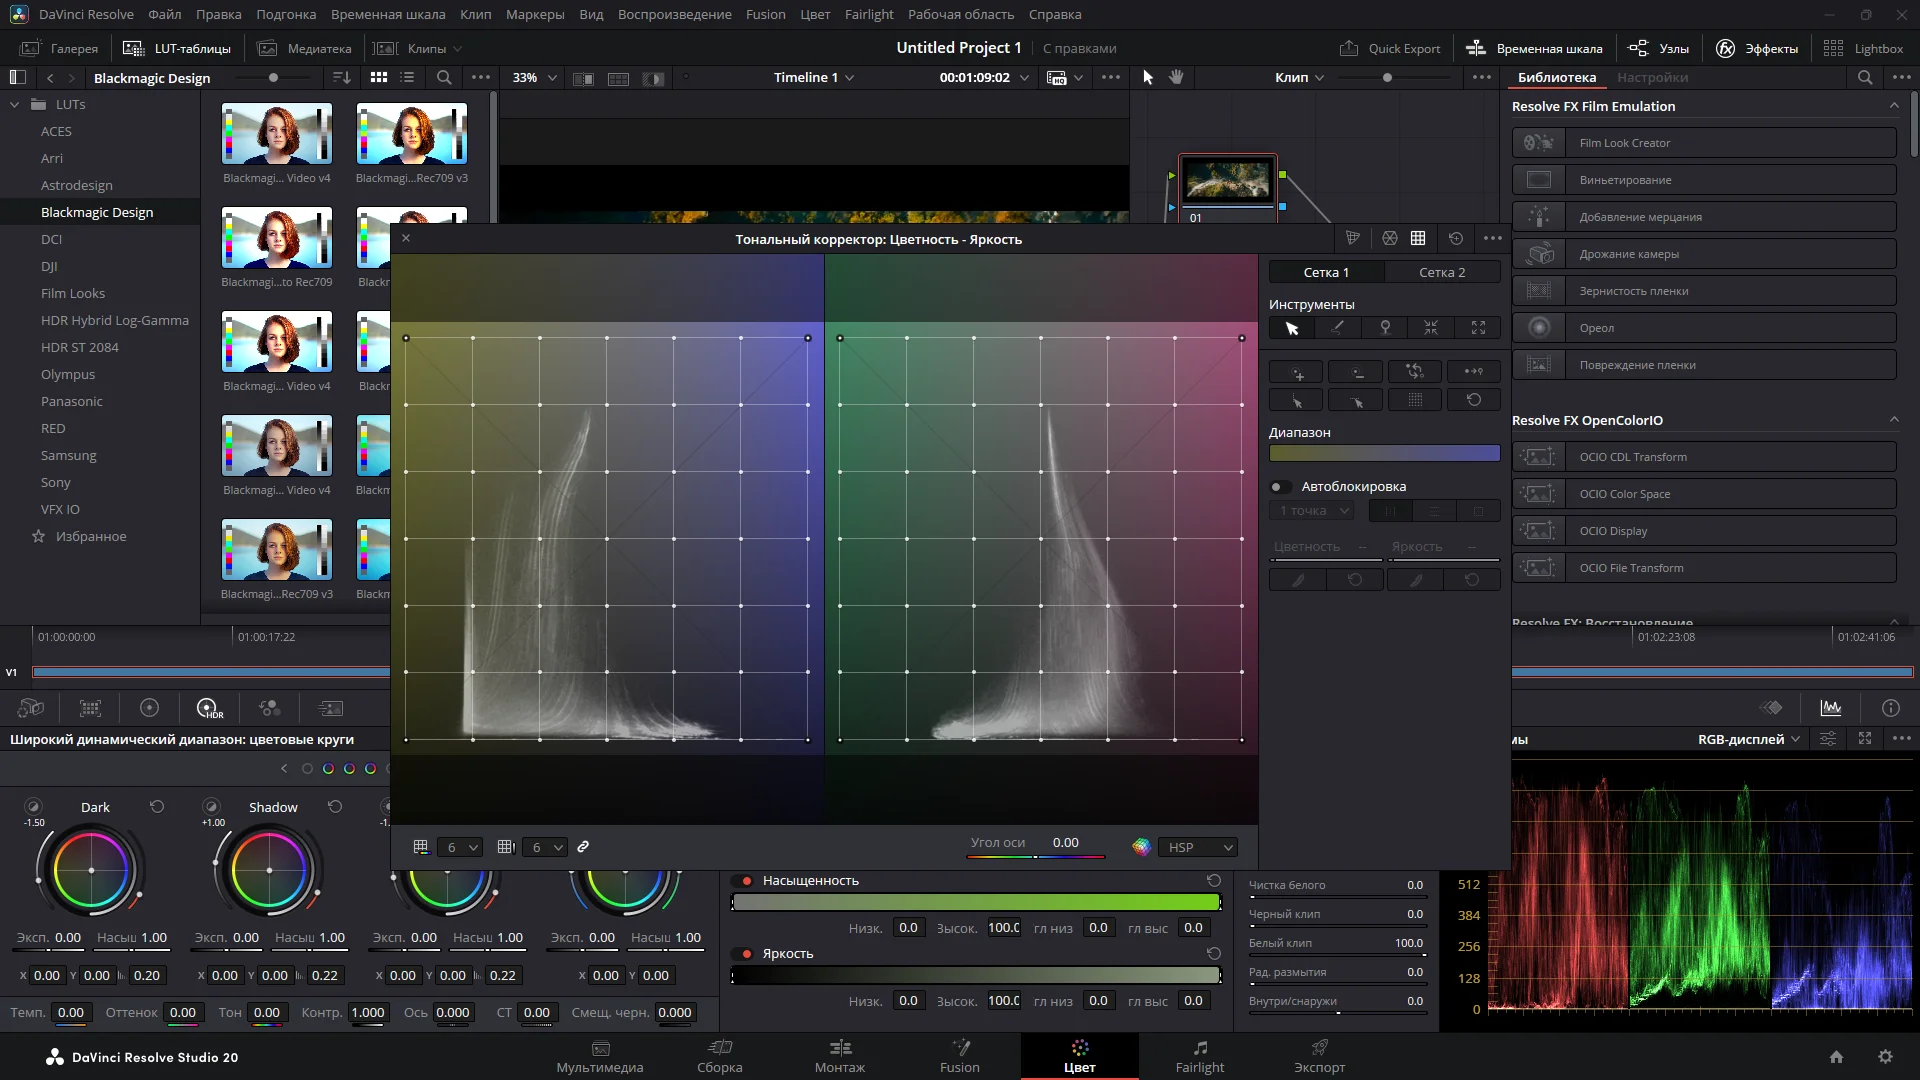Click the Диапазон color range bar
The image size is (1920, 1080).
(1384, 454)
